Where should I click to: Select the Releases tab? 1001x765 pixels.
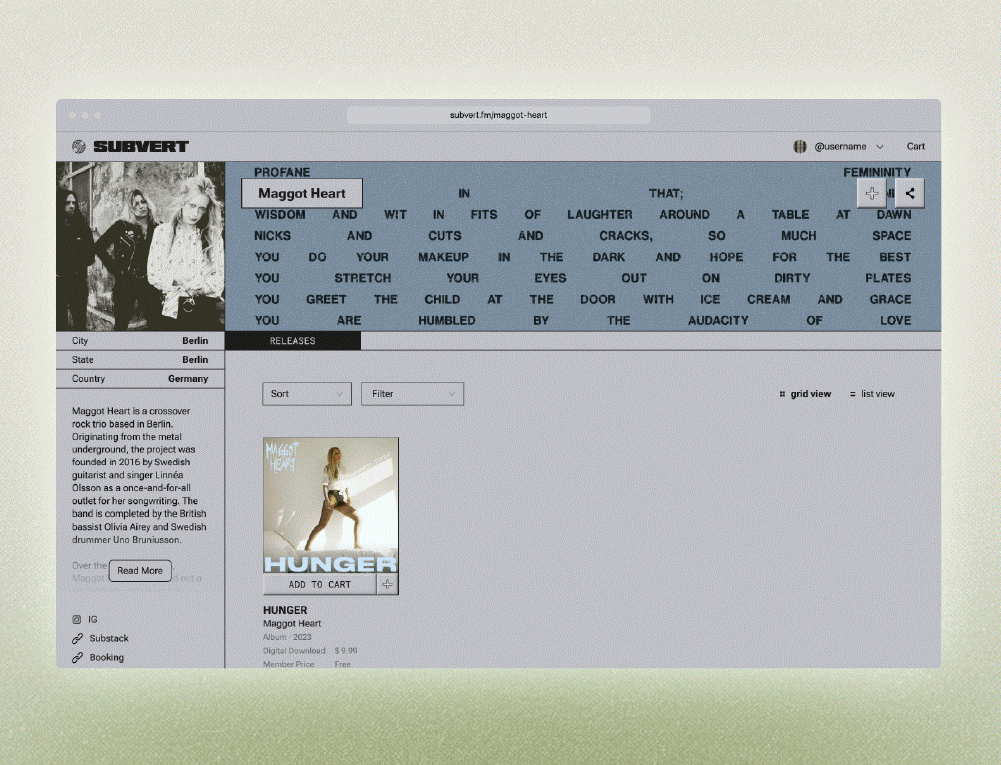292,341
